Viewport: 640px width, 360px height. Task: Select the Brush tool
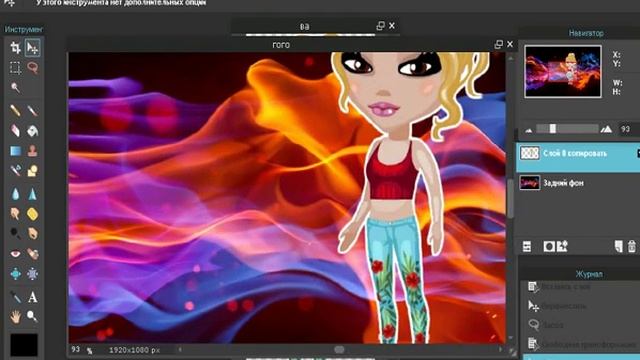coord(32,110)
